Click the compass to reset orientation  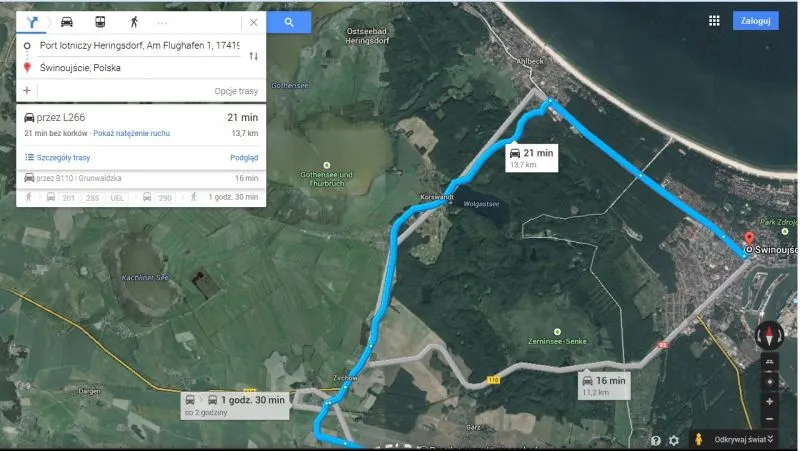pos(769,335)
